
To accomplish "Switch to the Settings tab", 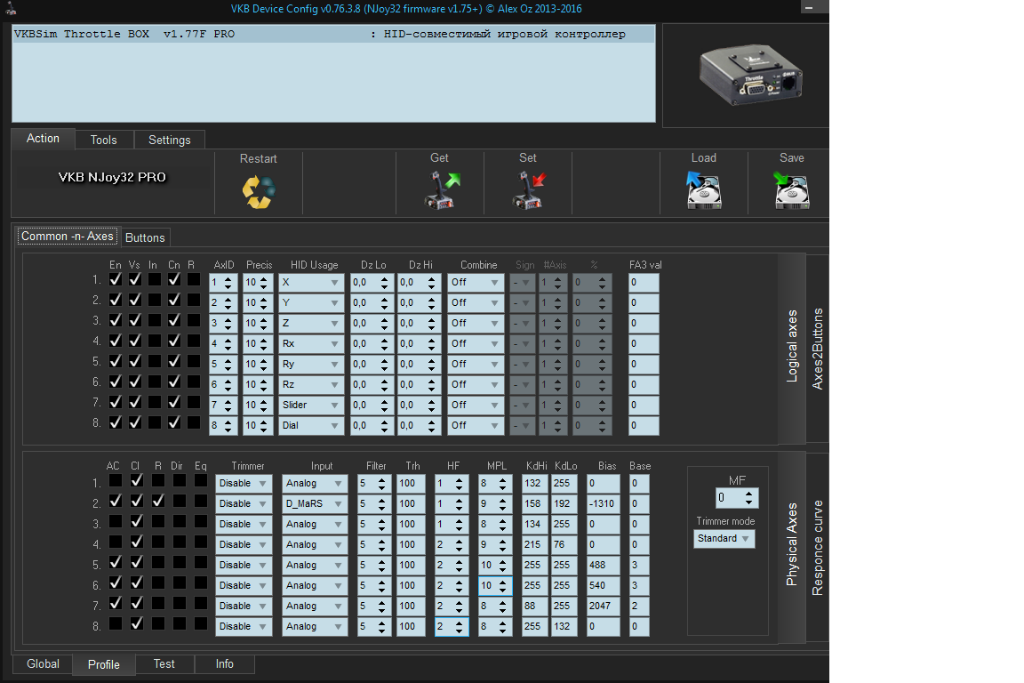I will (x=169, y=140).
